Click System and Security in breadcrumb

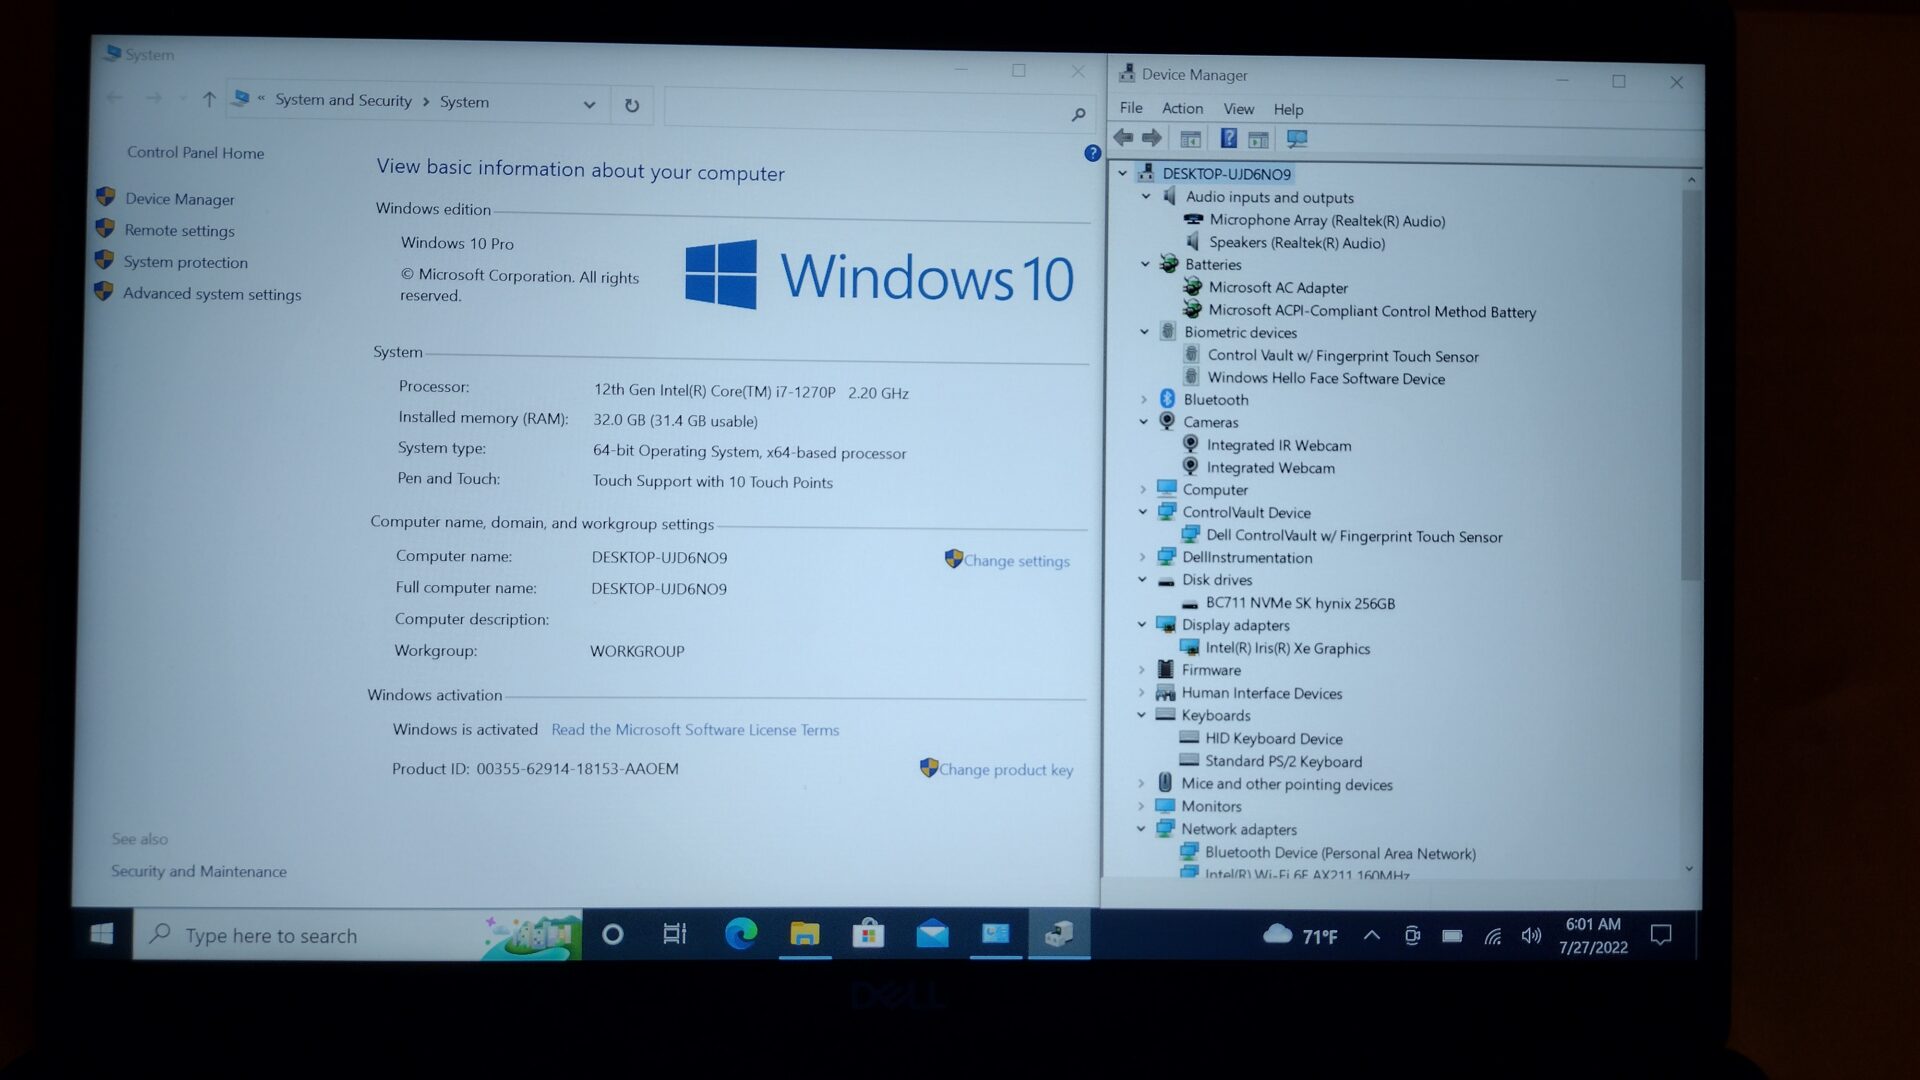click(x=343, y=100)
